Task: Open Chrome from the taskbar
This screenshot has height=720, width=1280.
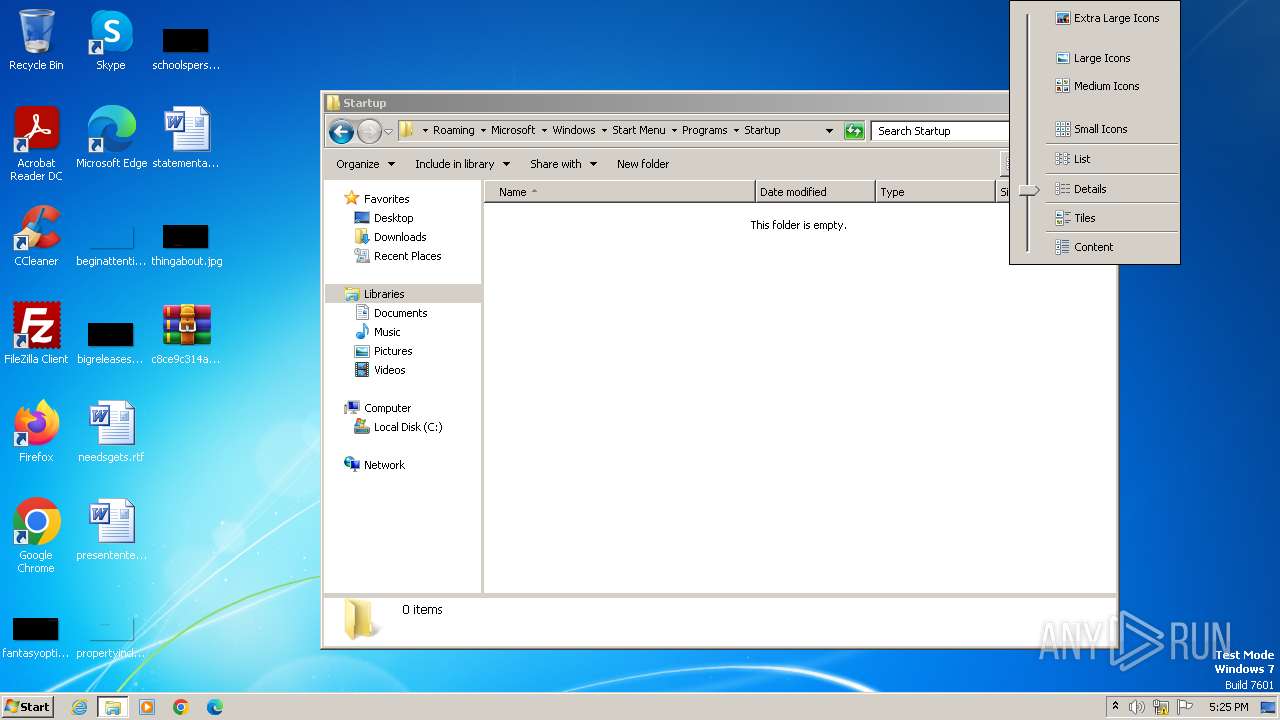Action: [x=181, y=707]
